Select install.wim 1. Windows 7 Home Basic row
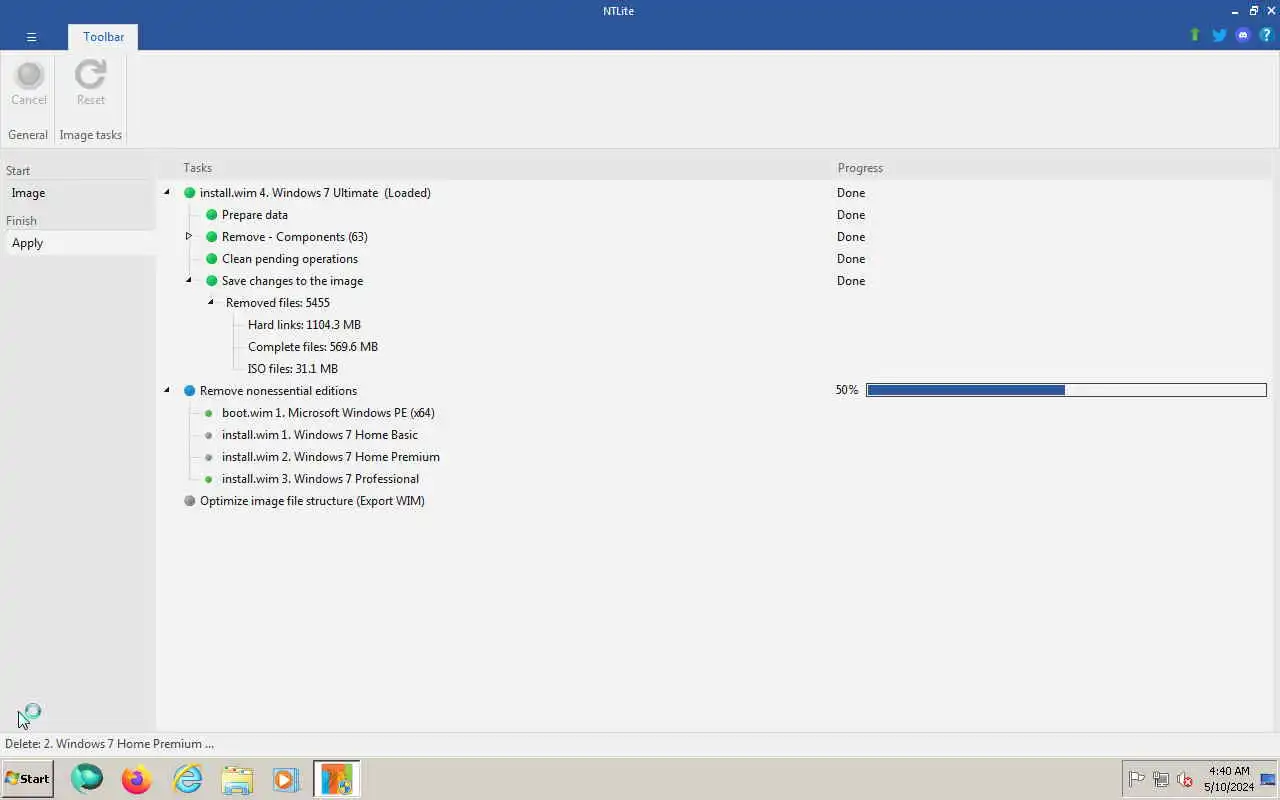Screen dimensions: 1280x800 click(x=319, y=435)
